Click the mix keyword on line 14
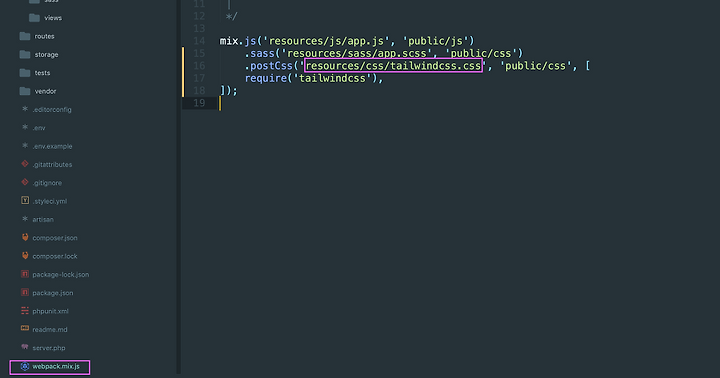This screenshot has width=720, height=378. (229, 41)
